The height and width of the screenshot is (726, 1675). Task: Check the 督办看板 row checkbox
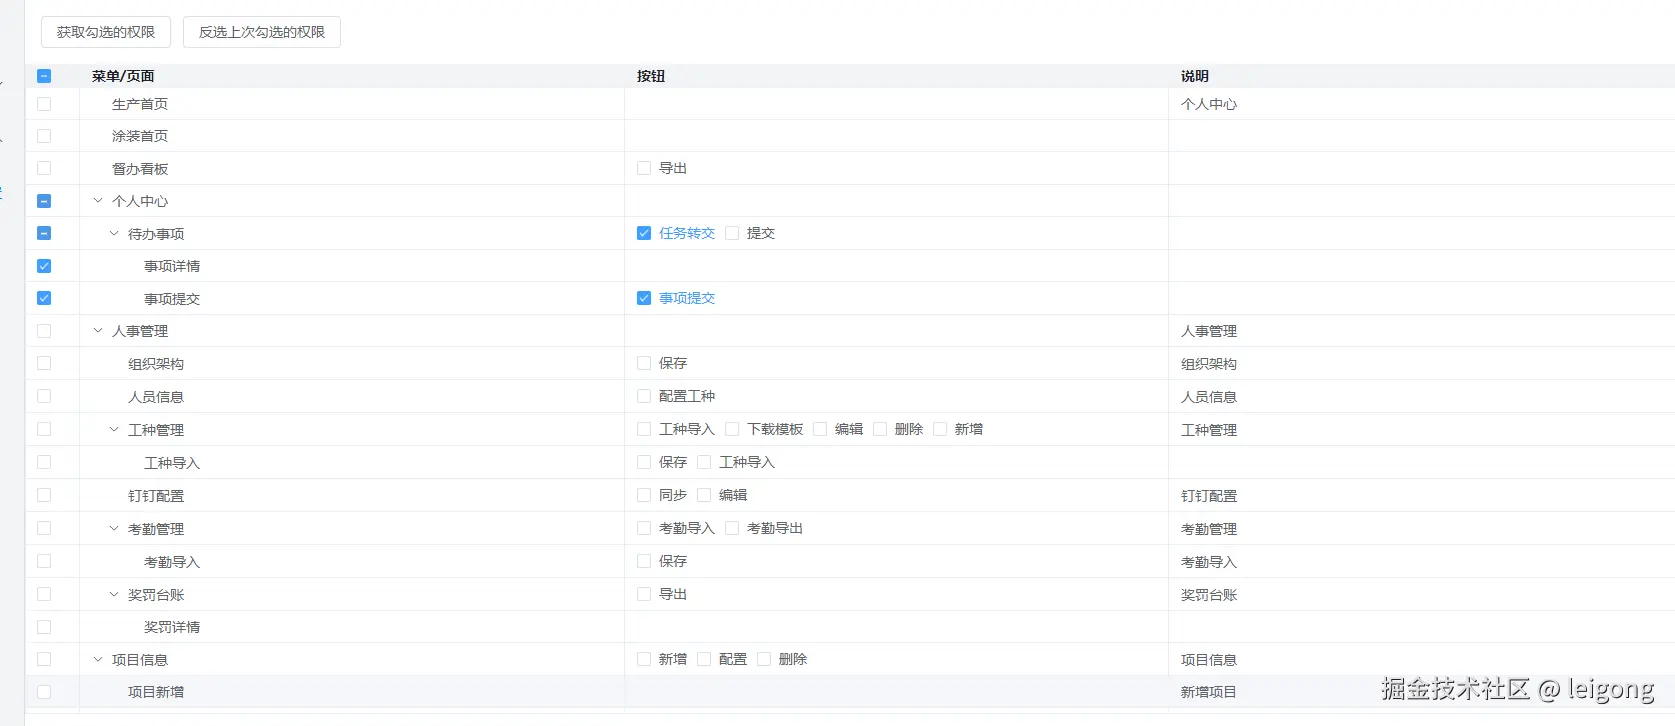click(x=44, y=168)
